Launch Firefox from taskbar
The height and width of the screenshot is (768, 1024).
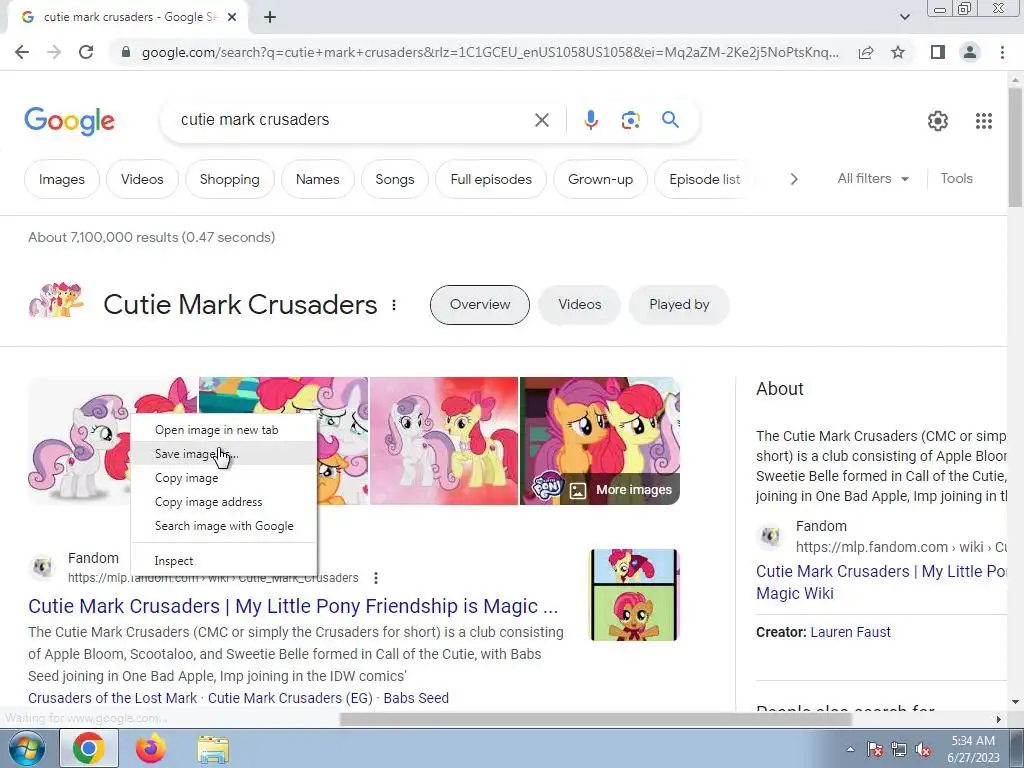pyautogui.click(x=151, y=749)
